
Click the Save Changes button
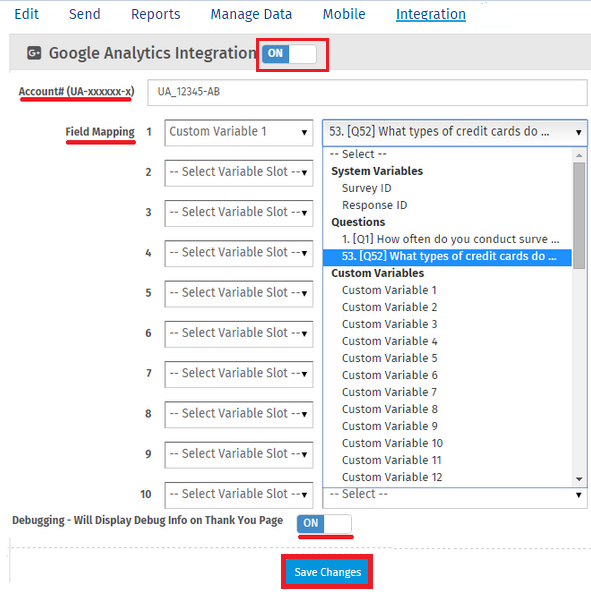coord(327,572)
